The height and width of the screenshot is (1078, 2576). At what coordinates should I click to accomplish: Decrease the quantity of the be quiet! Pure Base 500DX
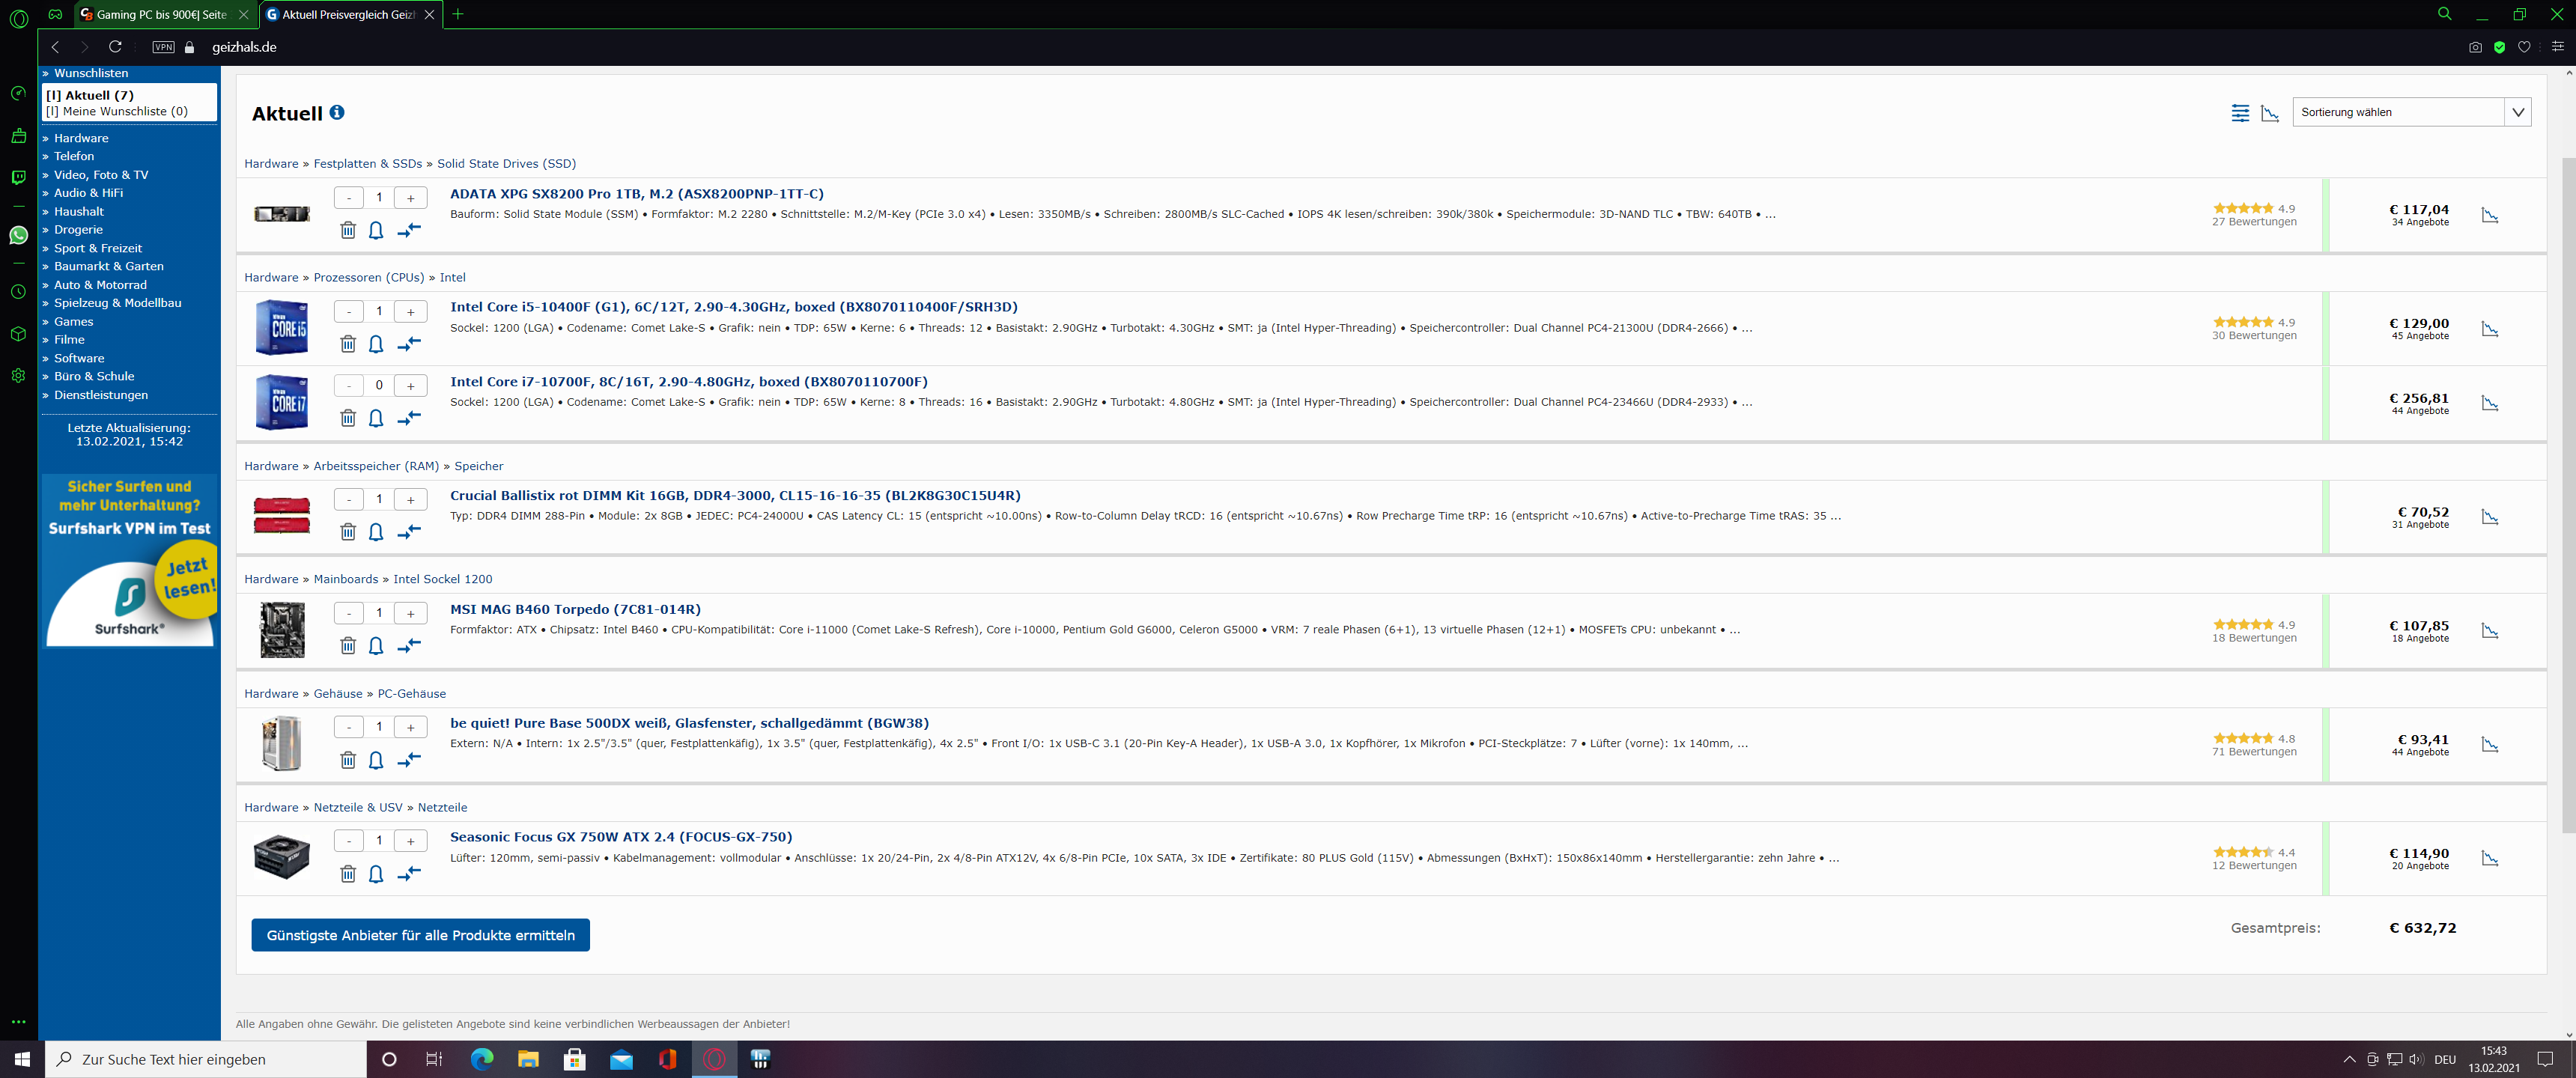coord(348,728)
